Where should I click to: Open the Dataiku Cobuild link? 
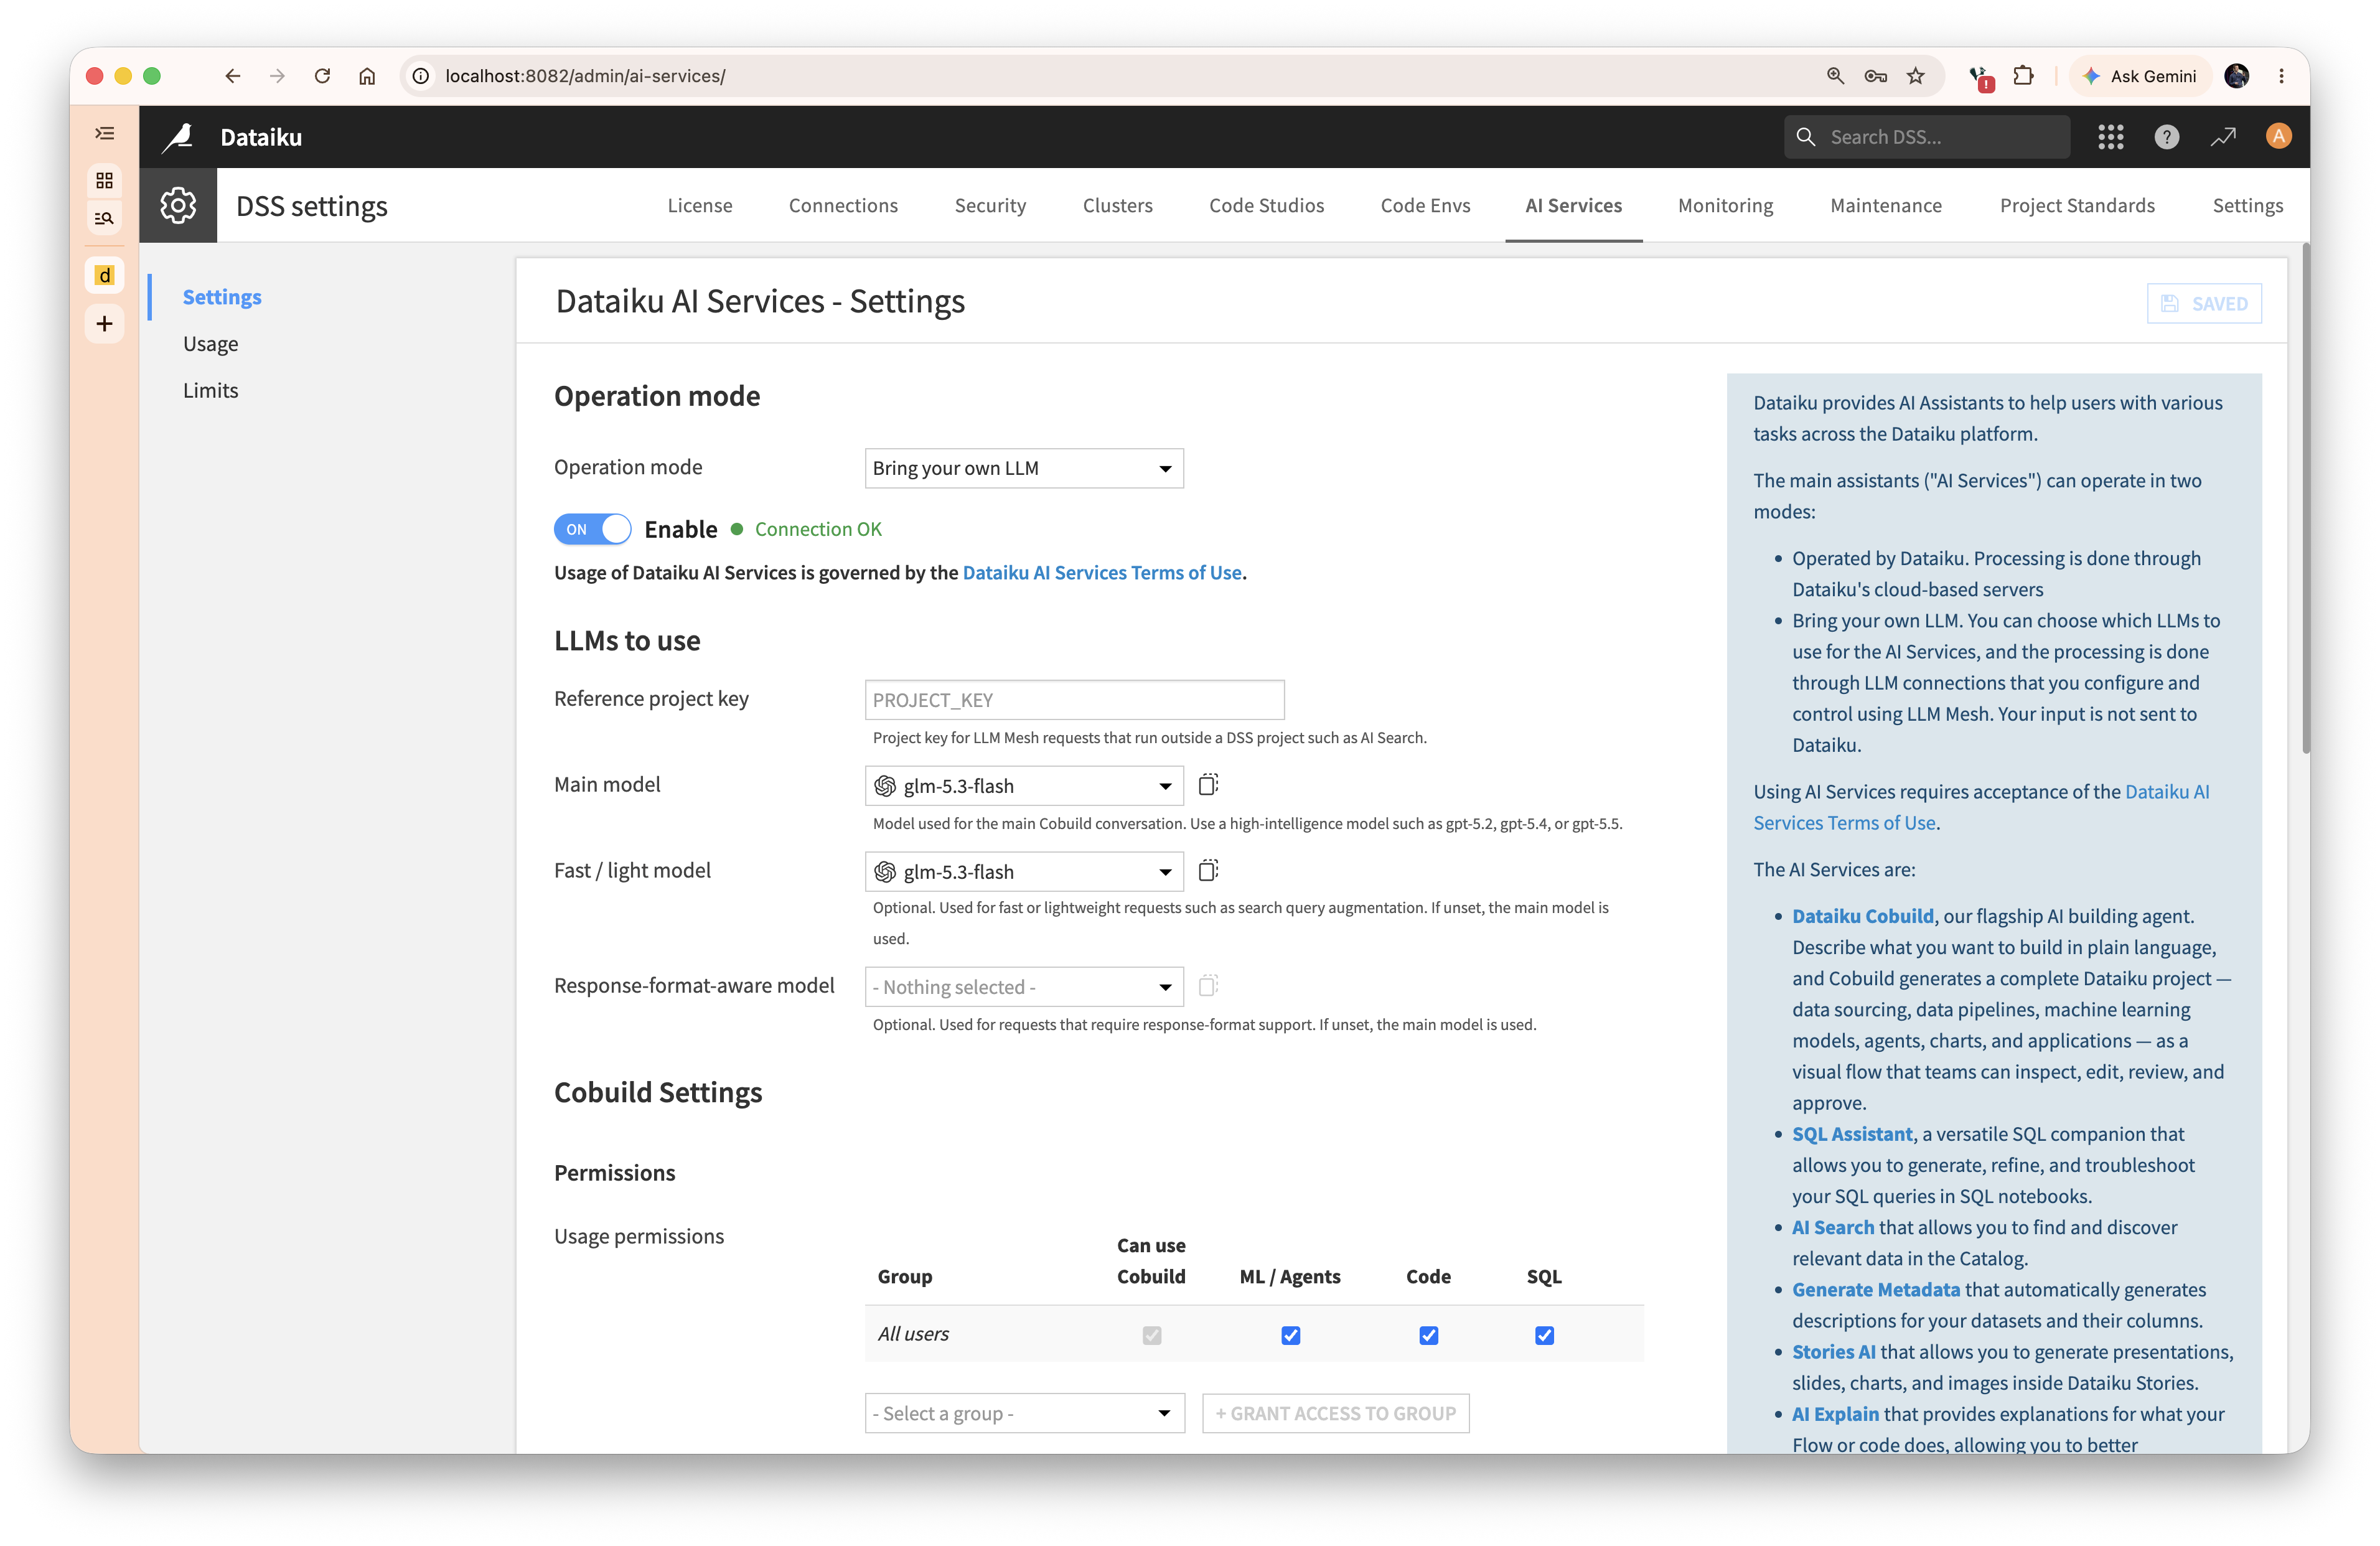[x=1862, y=916]
